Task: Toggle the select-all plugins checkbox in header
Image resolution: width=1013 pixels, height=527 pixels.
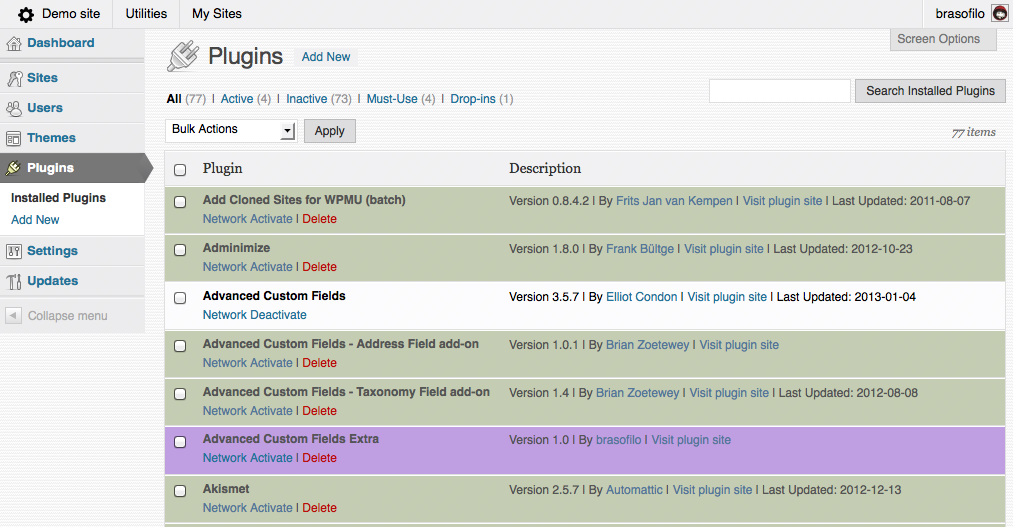Action: [180, 170]
